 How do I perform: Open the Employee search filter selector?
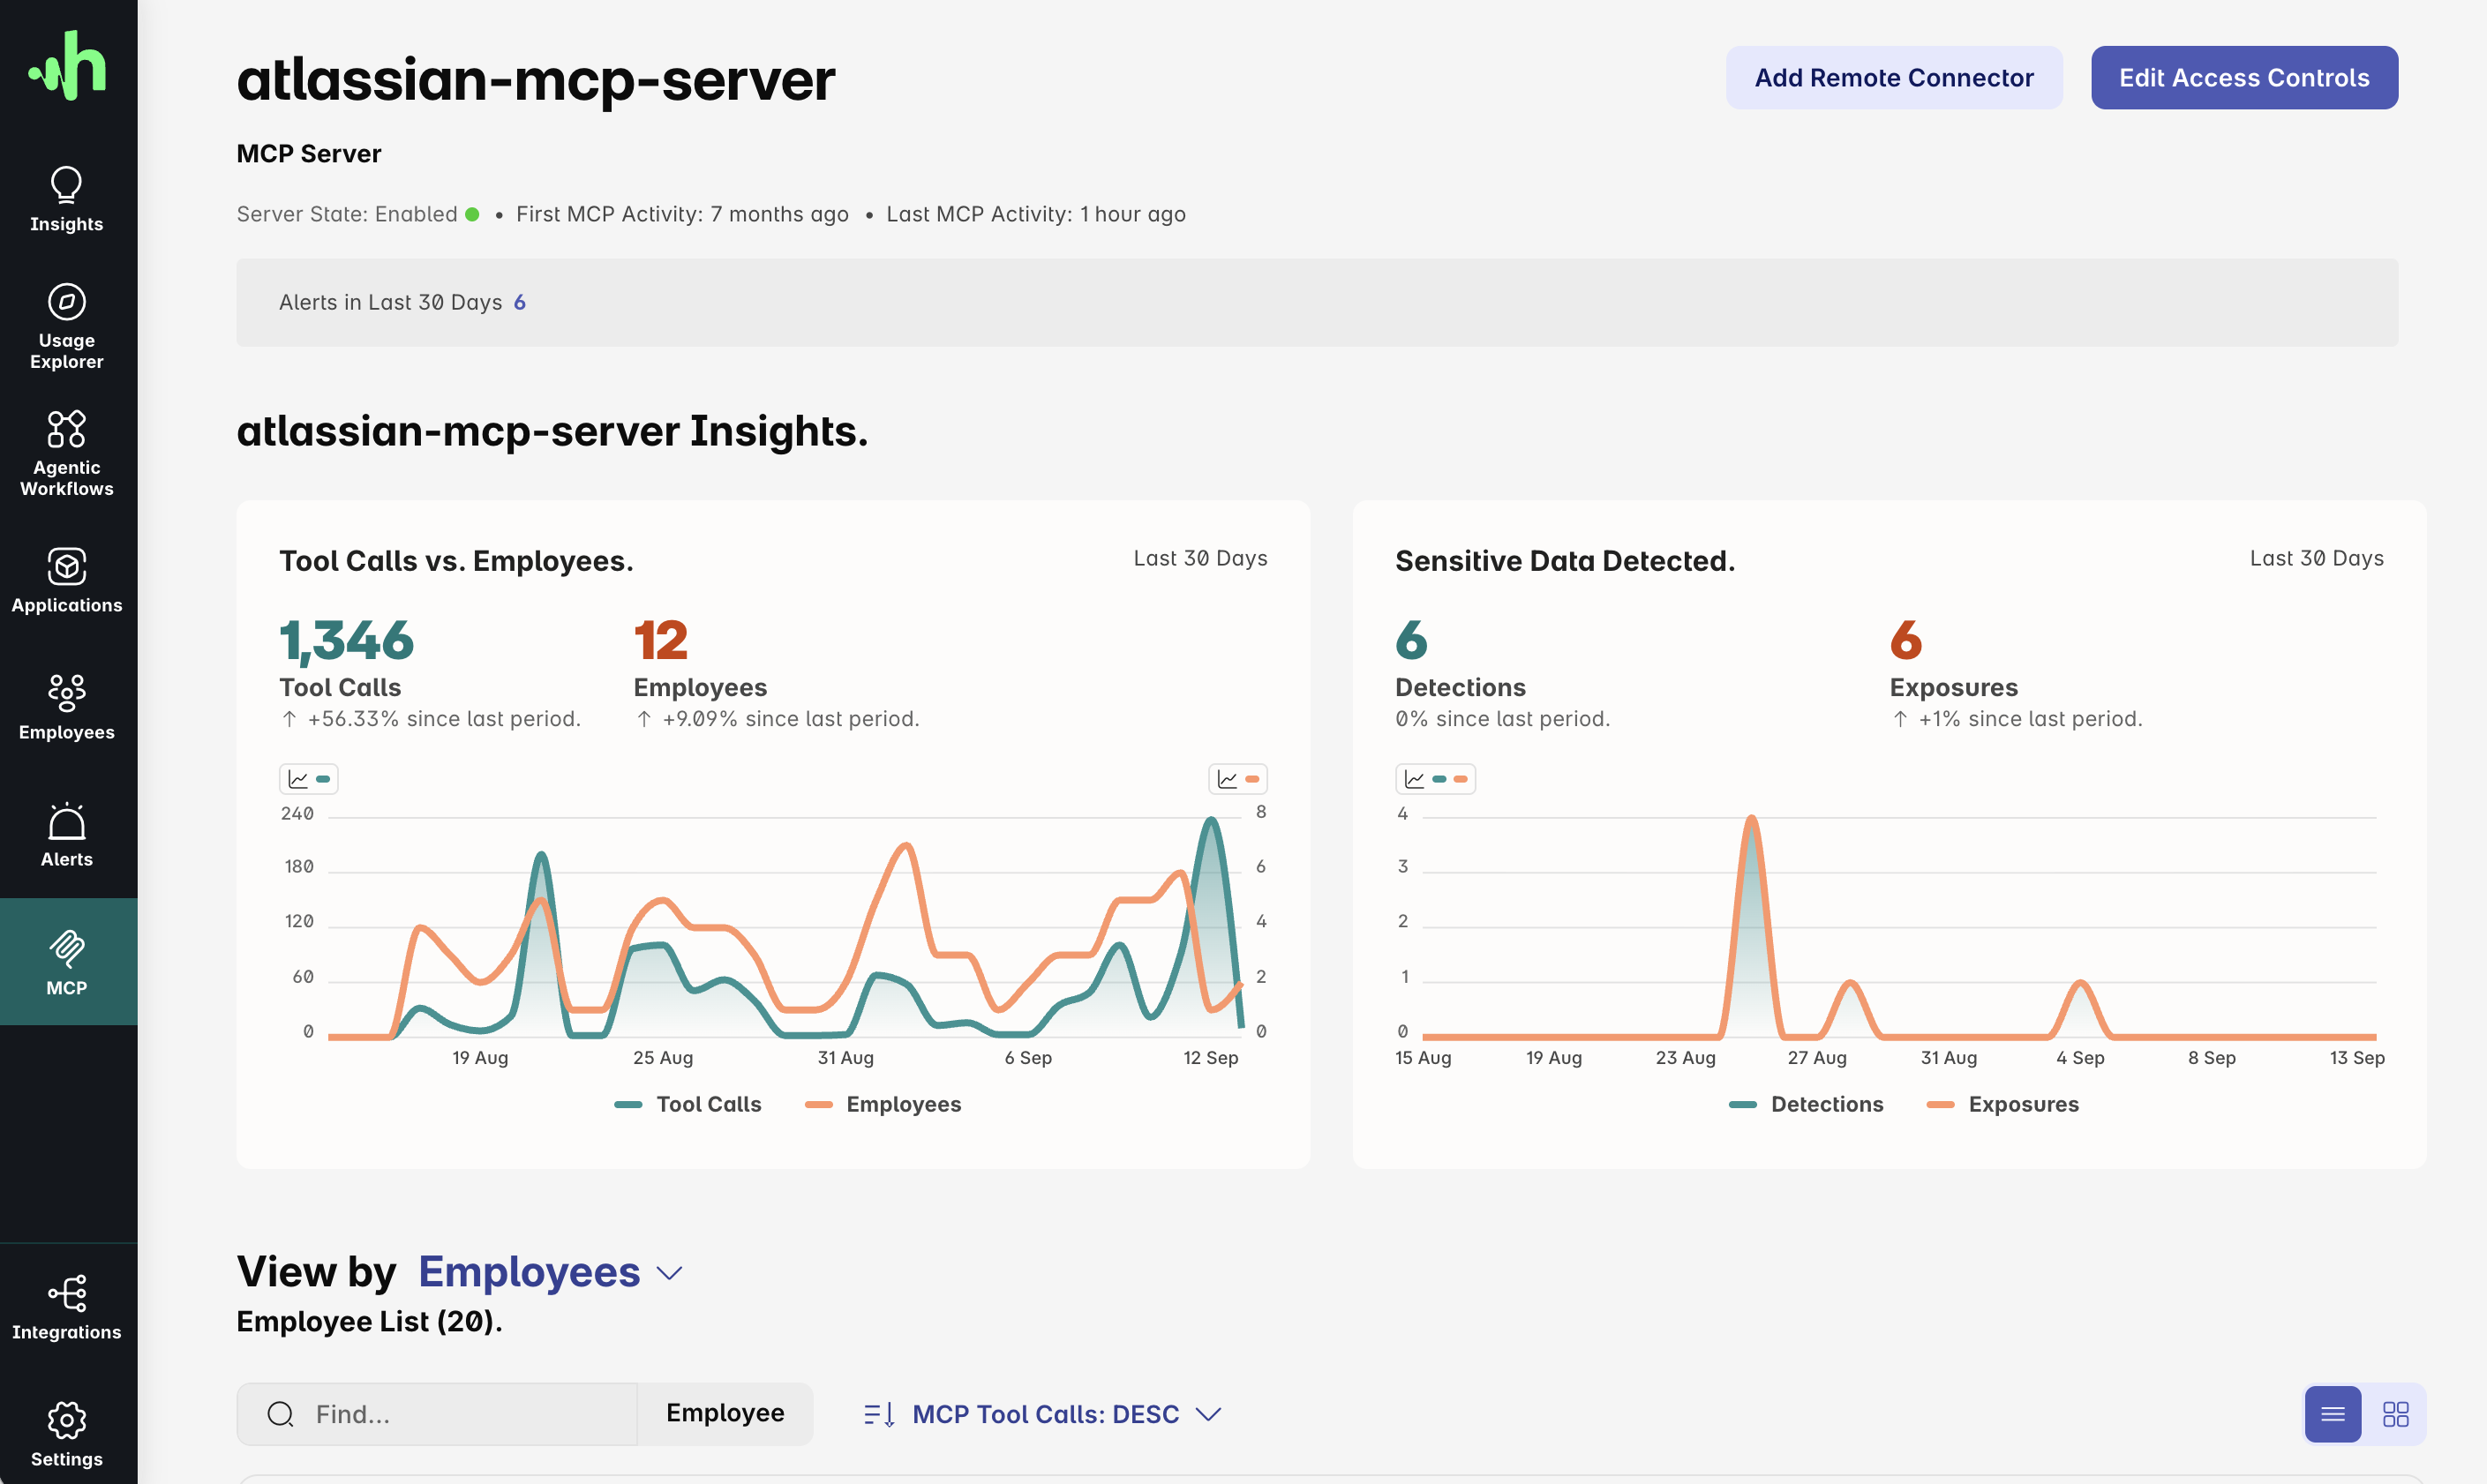pyautogui.click(x=725, y=1413)
